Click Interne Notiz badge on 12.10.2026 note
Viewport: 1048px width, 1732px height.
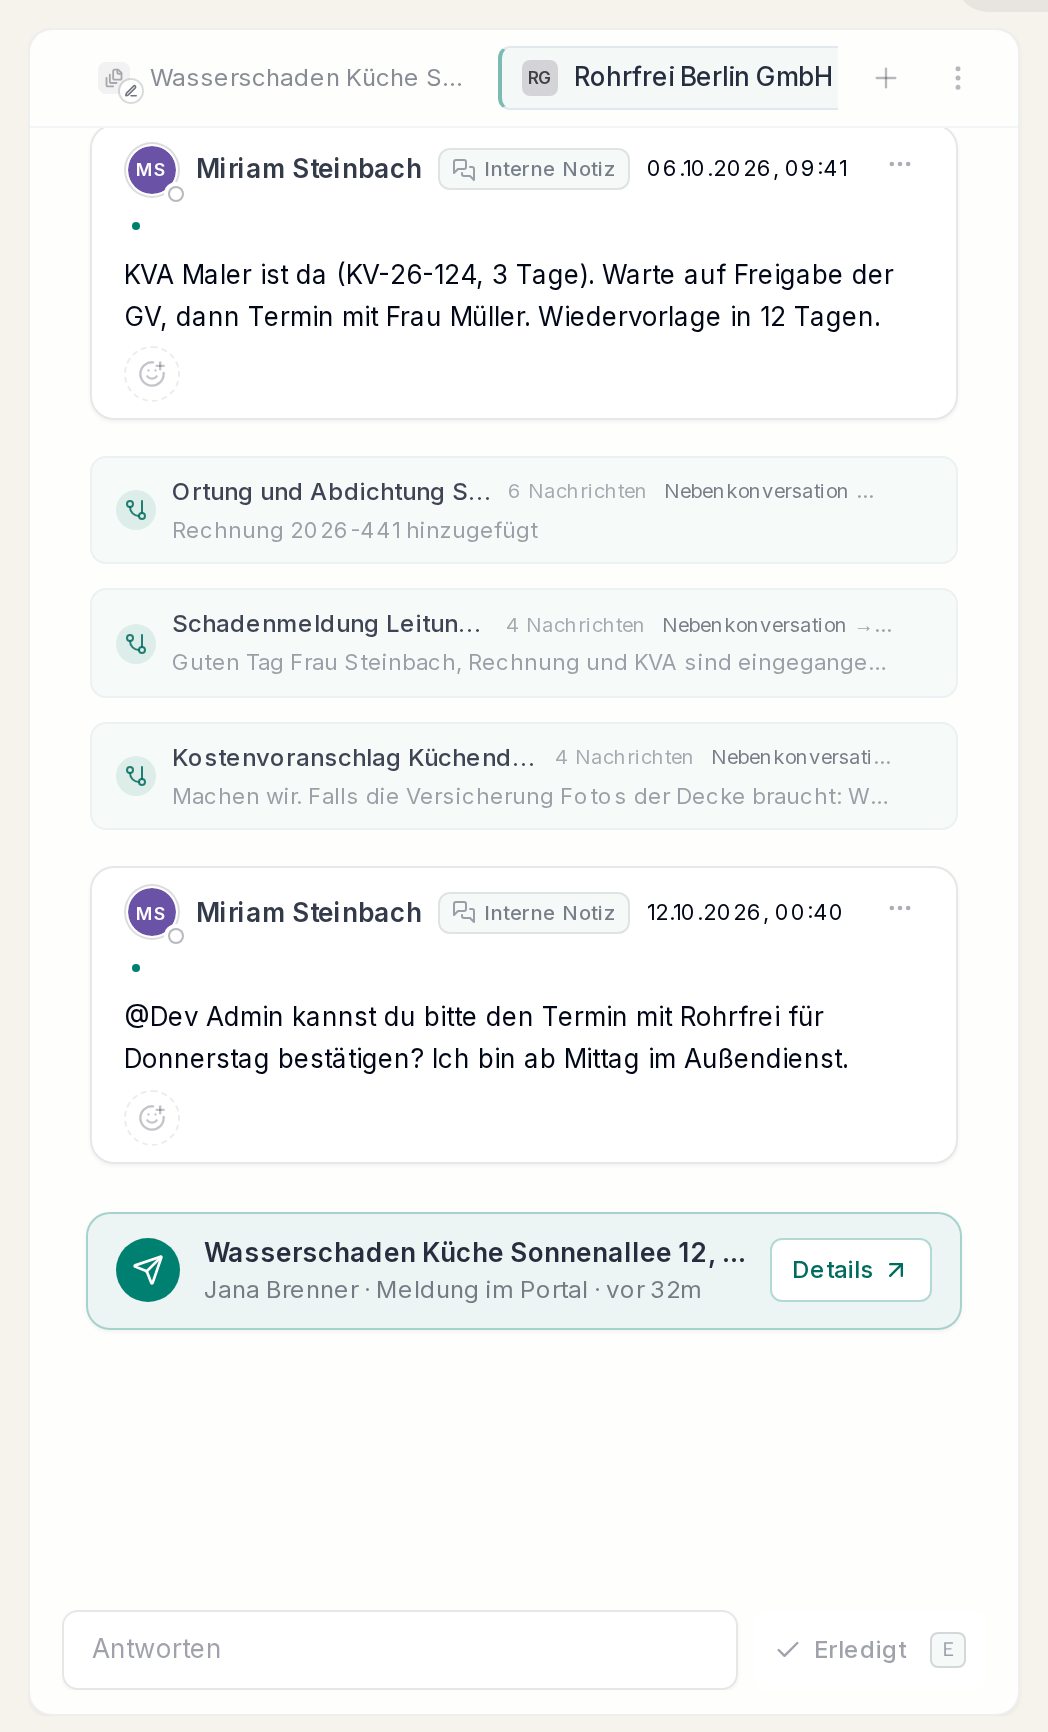click(534, 913)
